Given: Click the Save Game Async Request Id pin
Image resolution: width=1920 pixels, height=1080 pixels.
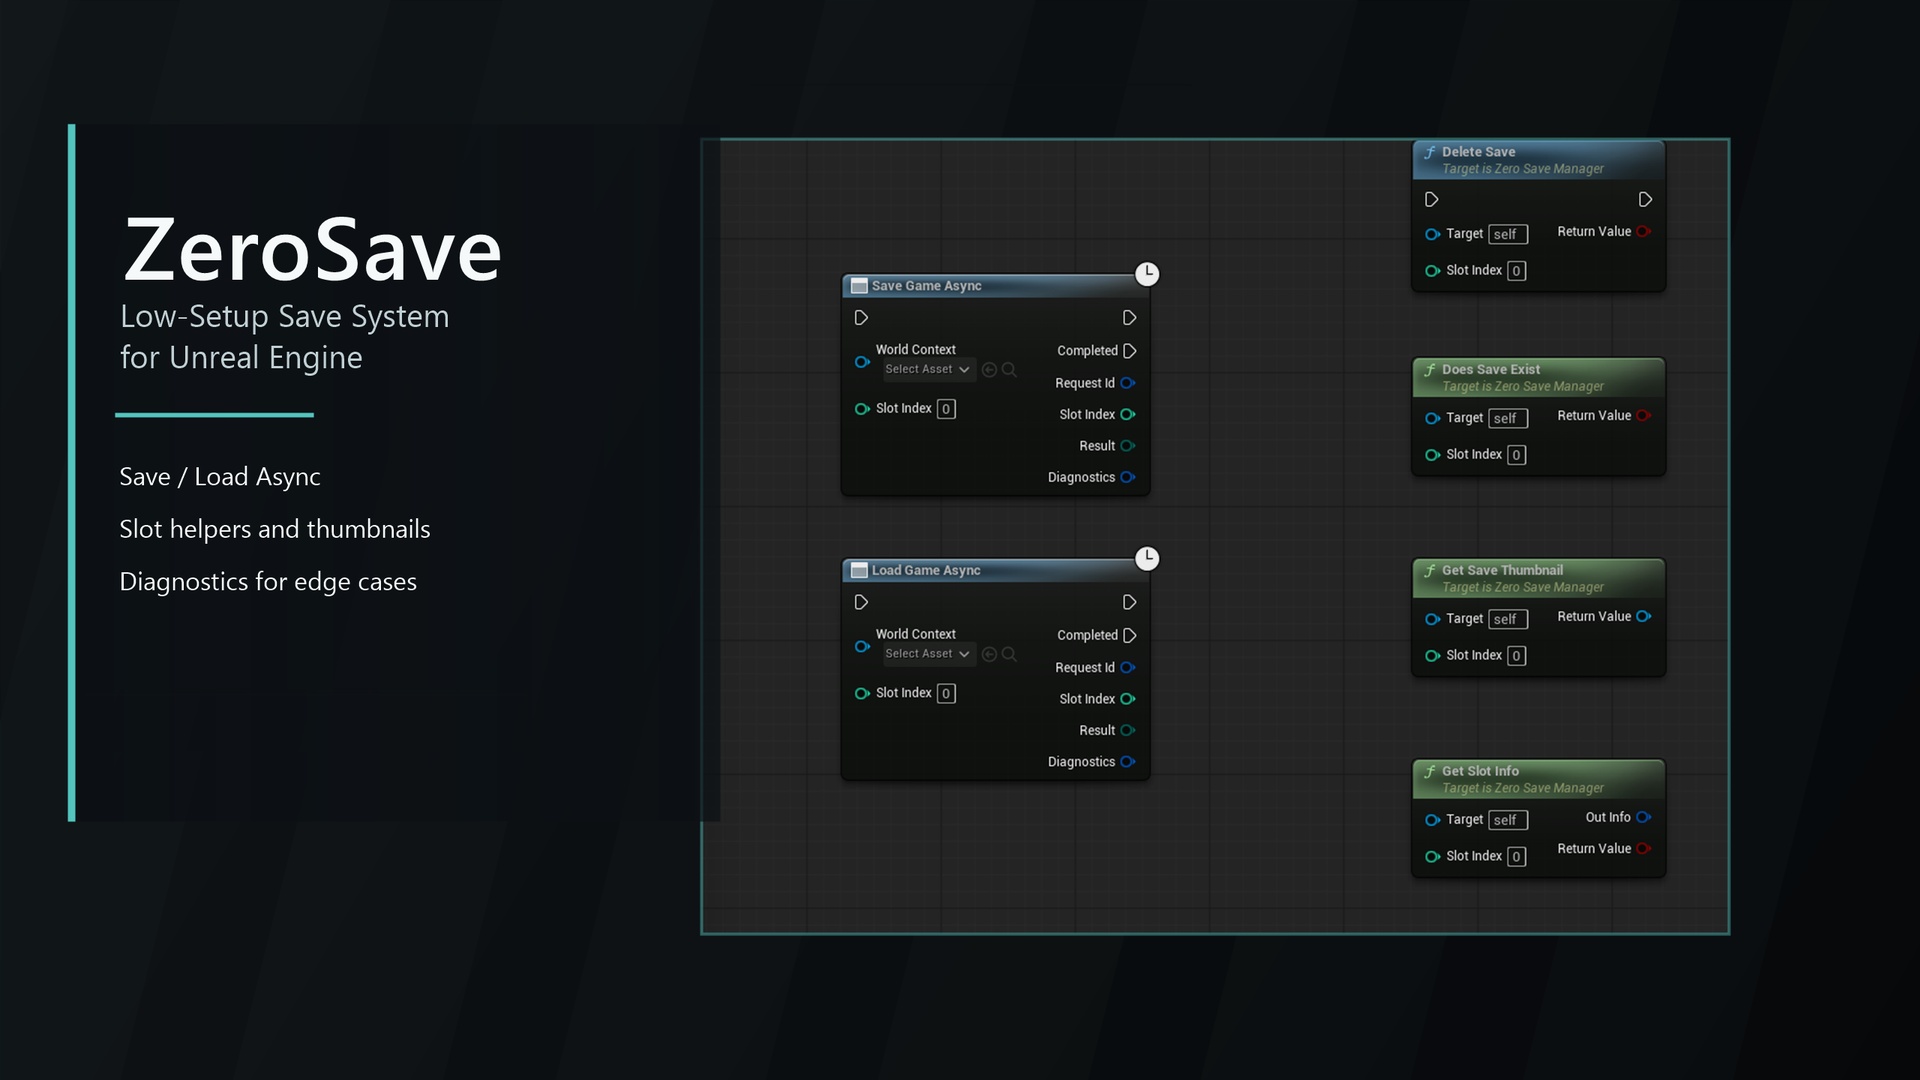Looking at the screenshot, I should (x=1128, y=383).
